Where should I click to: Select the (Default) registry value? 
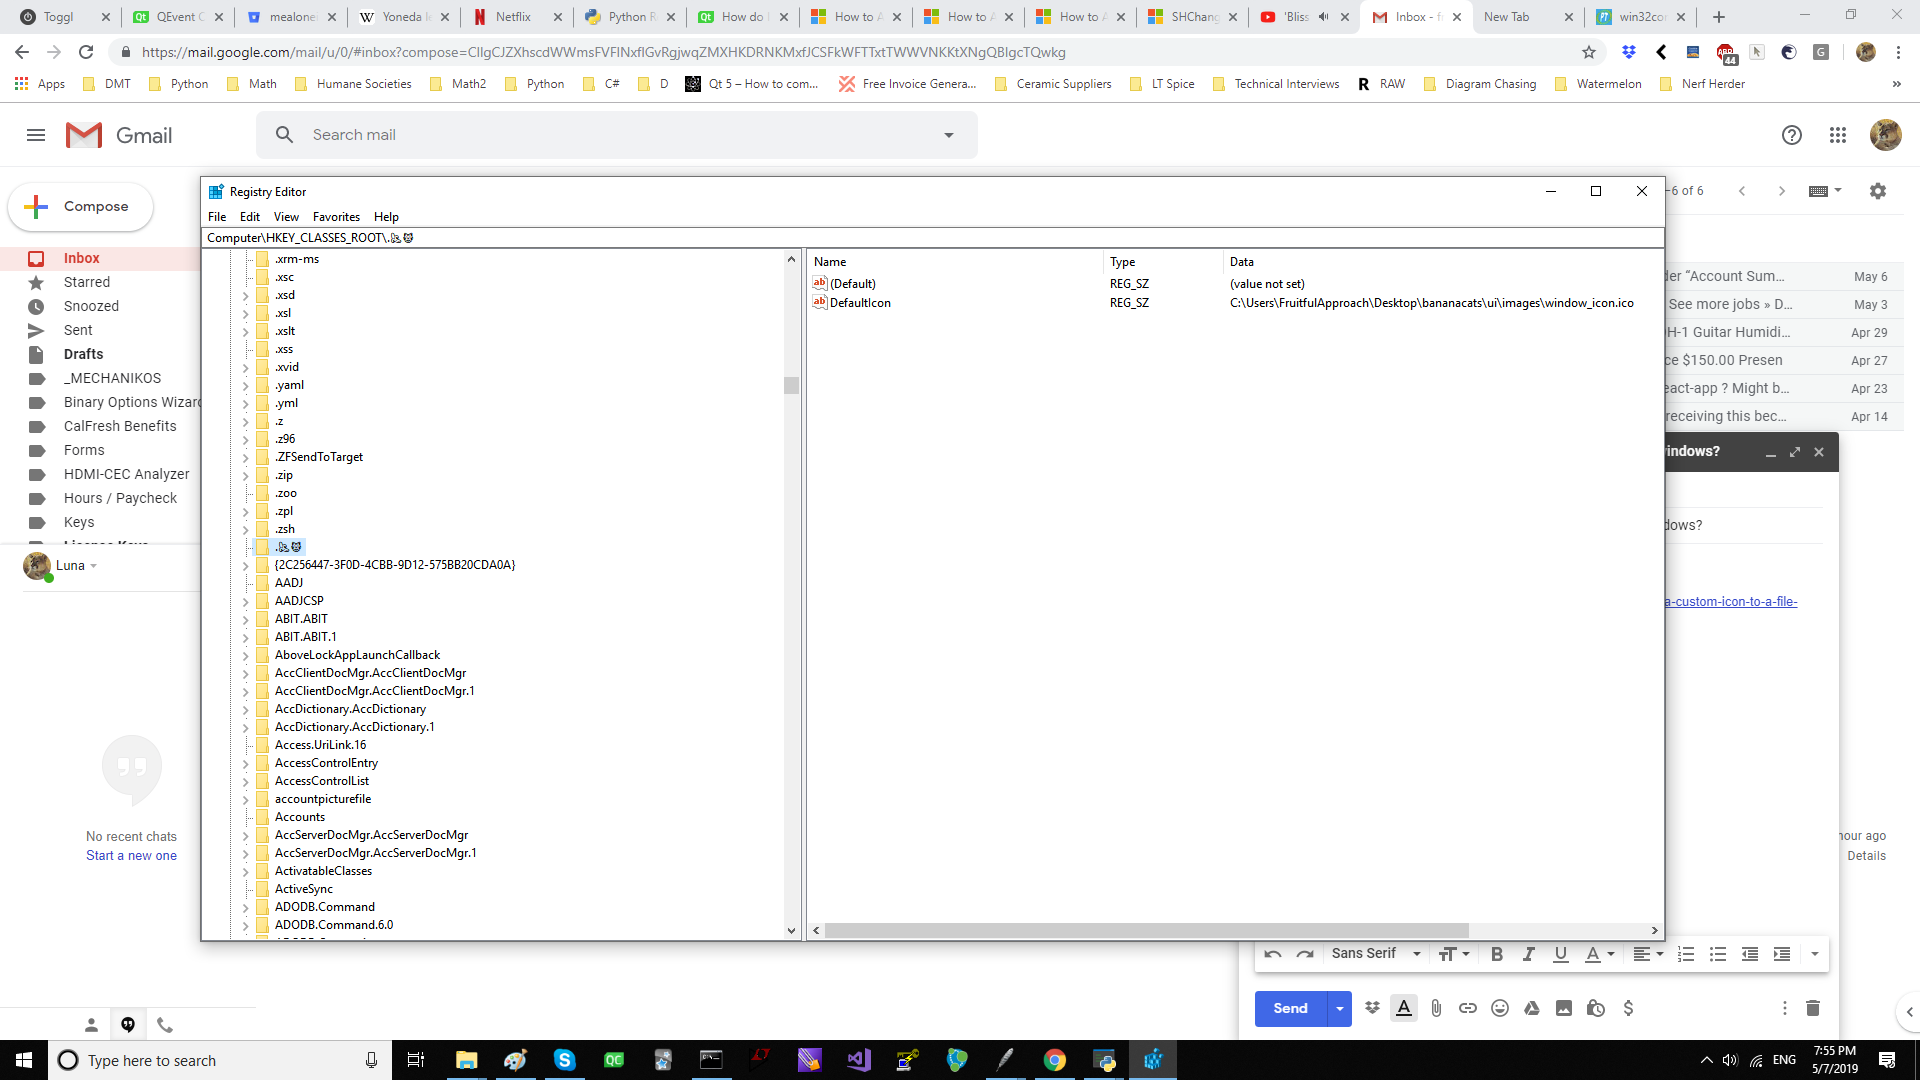(852, 284)
